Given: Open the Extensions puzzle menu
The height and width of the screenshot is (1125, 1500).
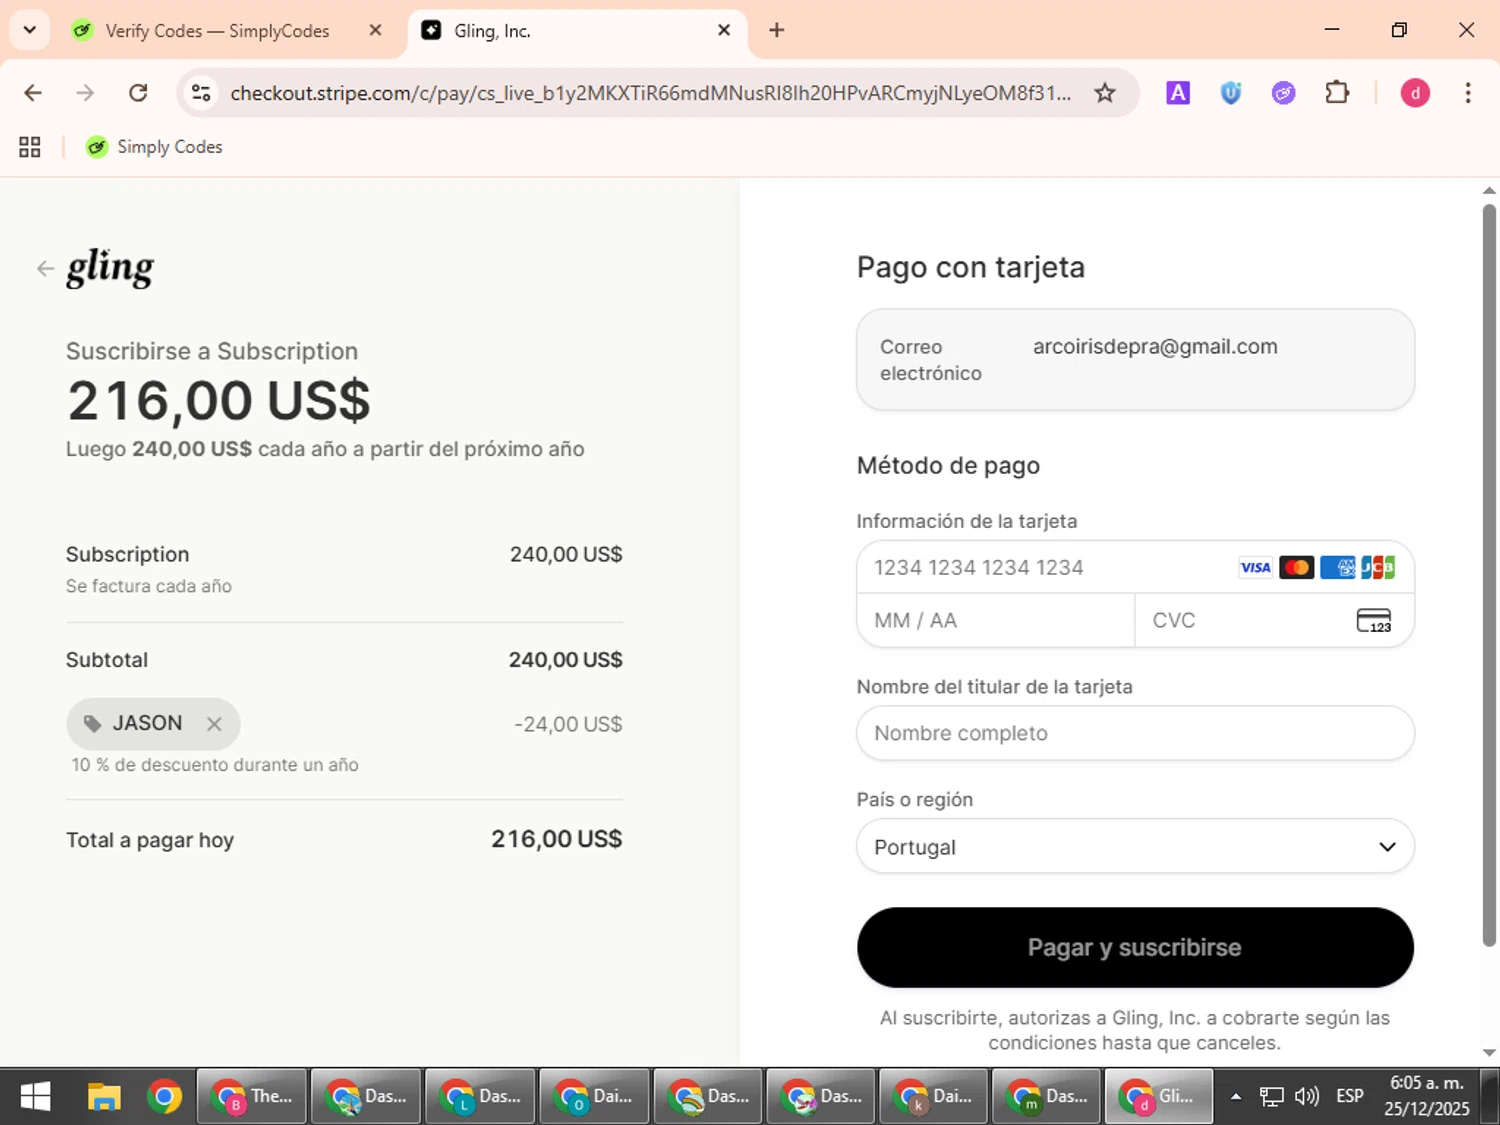Looking at the screenshot, I should [x=1337, y=93].
